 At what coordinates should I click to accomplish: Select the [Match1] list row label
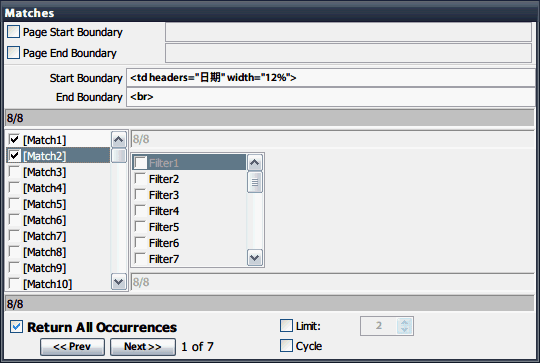pyautogui.click(x=44, y=140)
